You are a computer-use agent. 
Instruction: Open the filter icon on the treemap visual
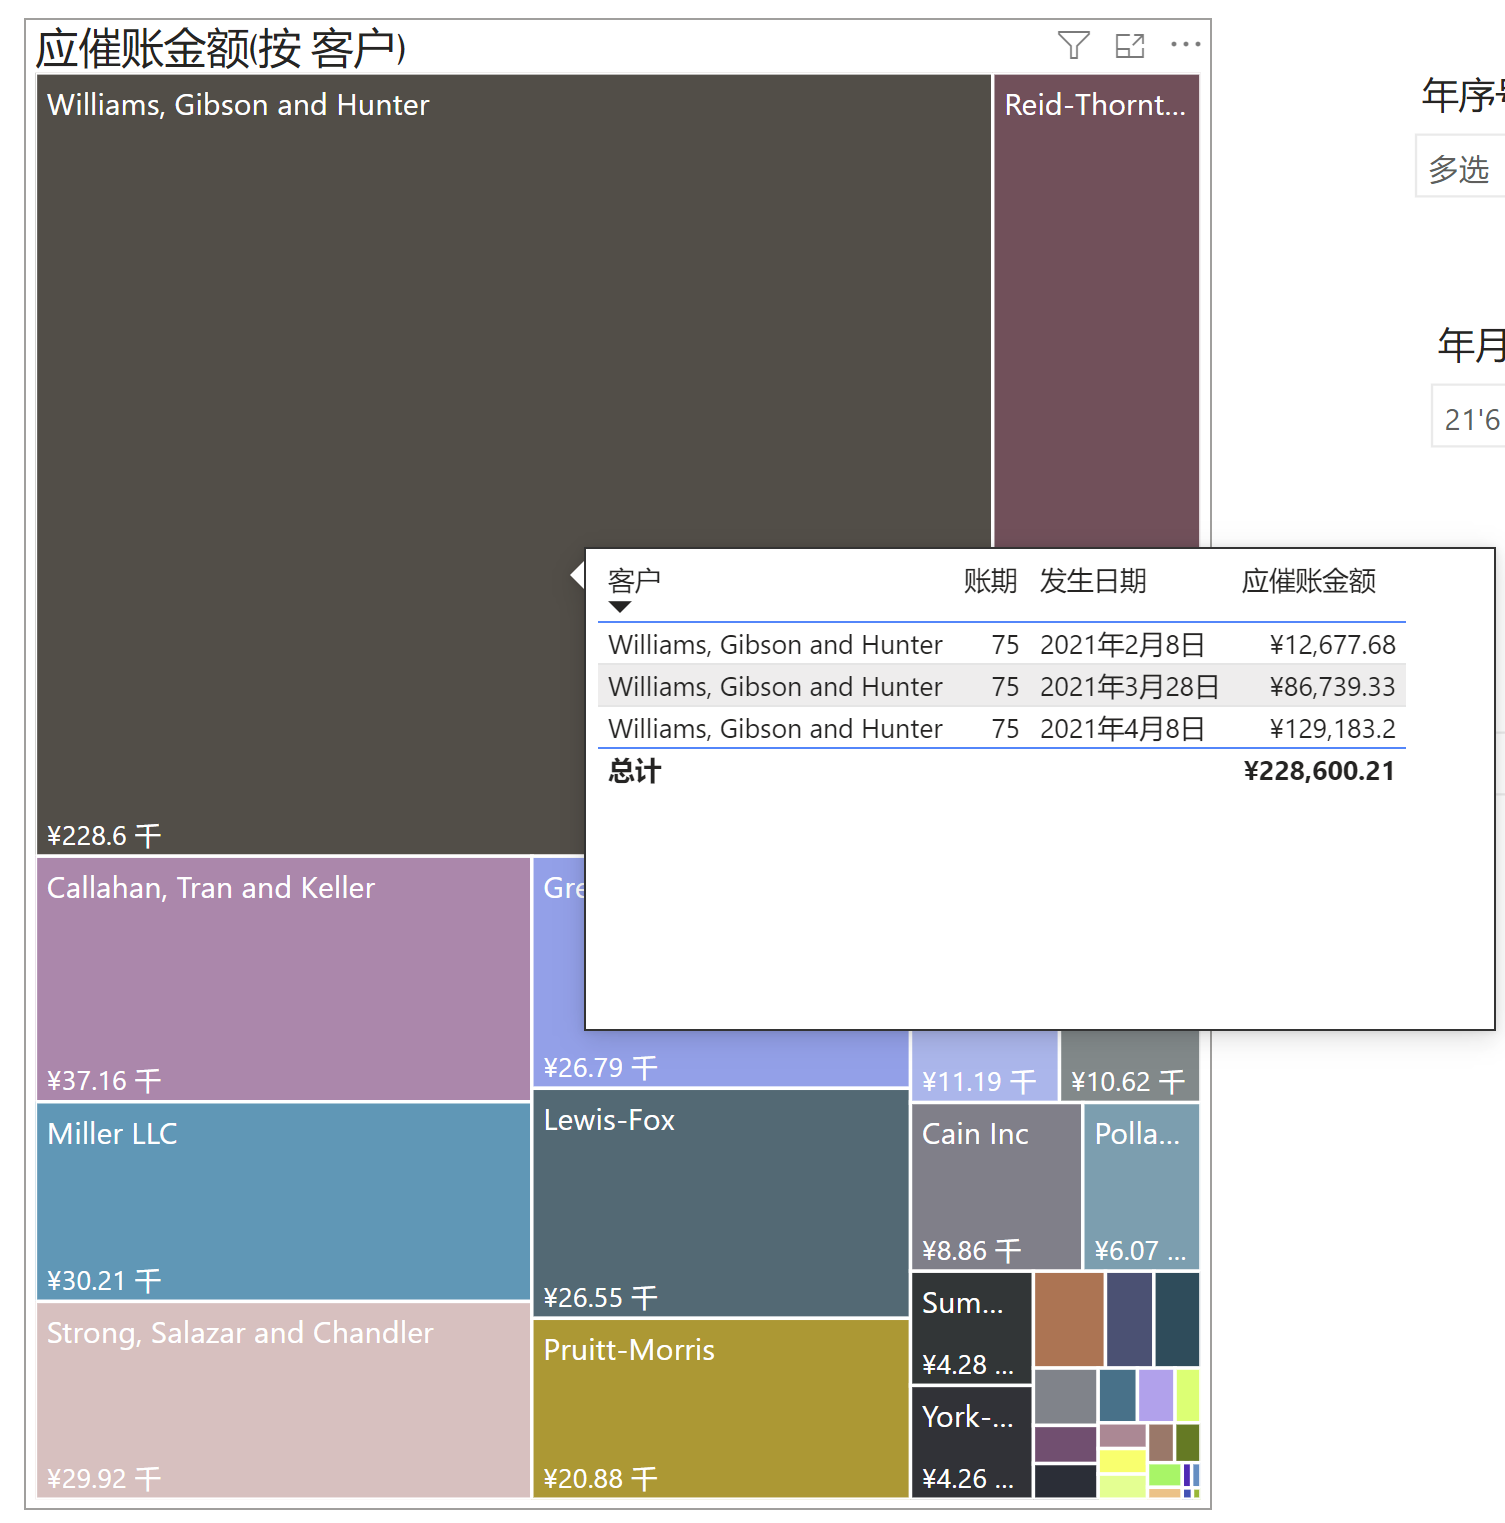coord(1073,45)
